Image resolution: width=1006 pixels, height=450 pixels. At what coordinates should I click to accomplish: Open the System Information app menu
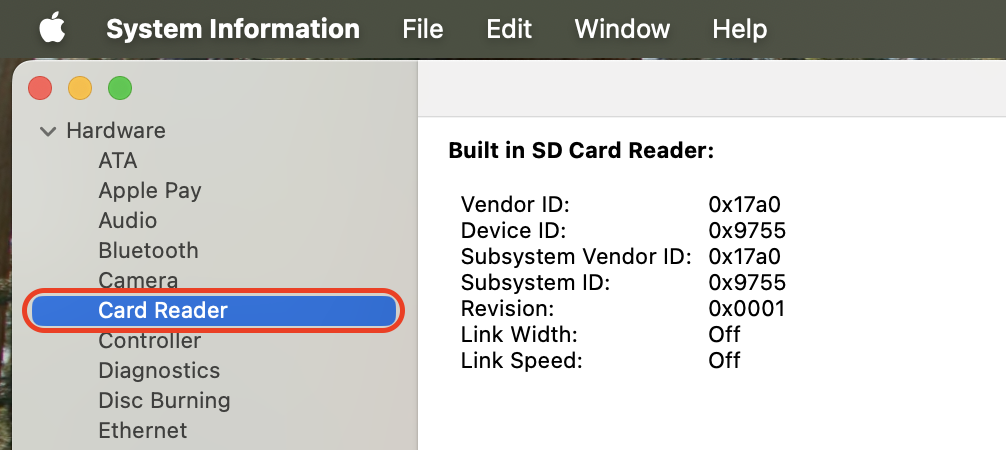(233, 29)
